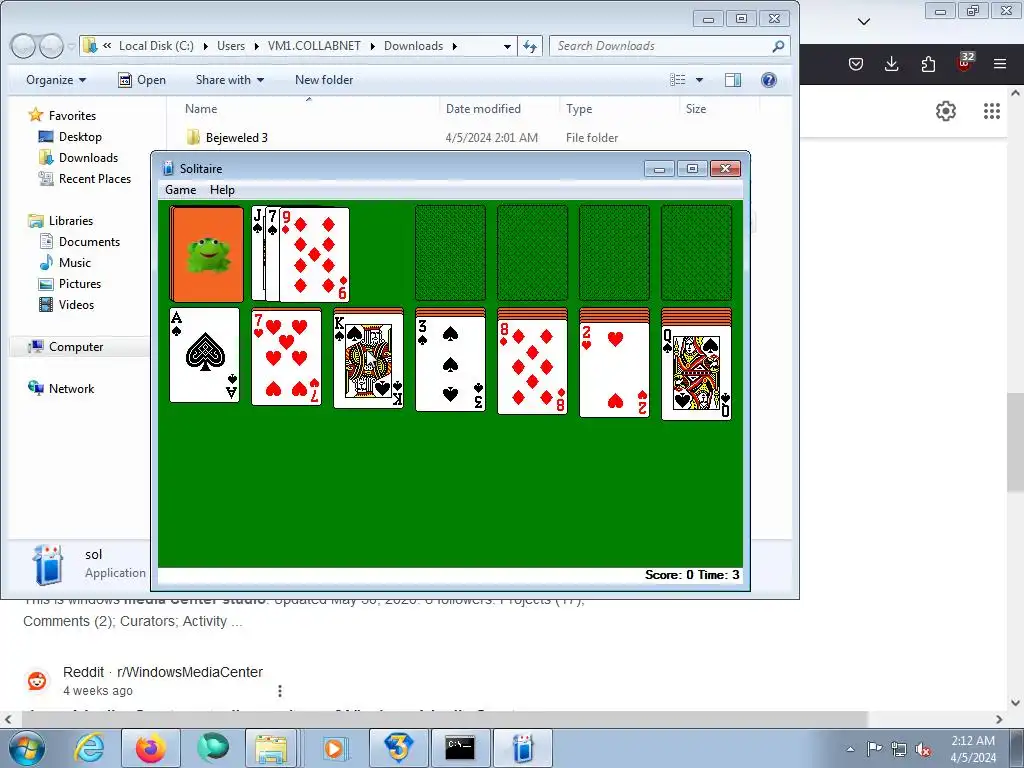Click the first empty foundation slot
1024x768 pixels.
tap(451, 253)
